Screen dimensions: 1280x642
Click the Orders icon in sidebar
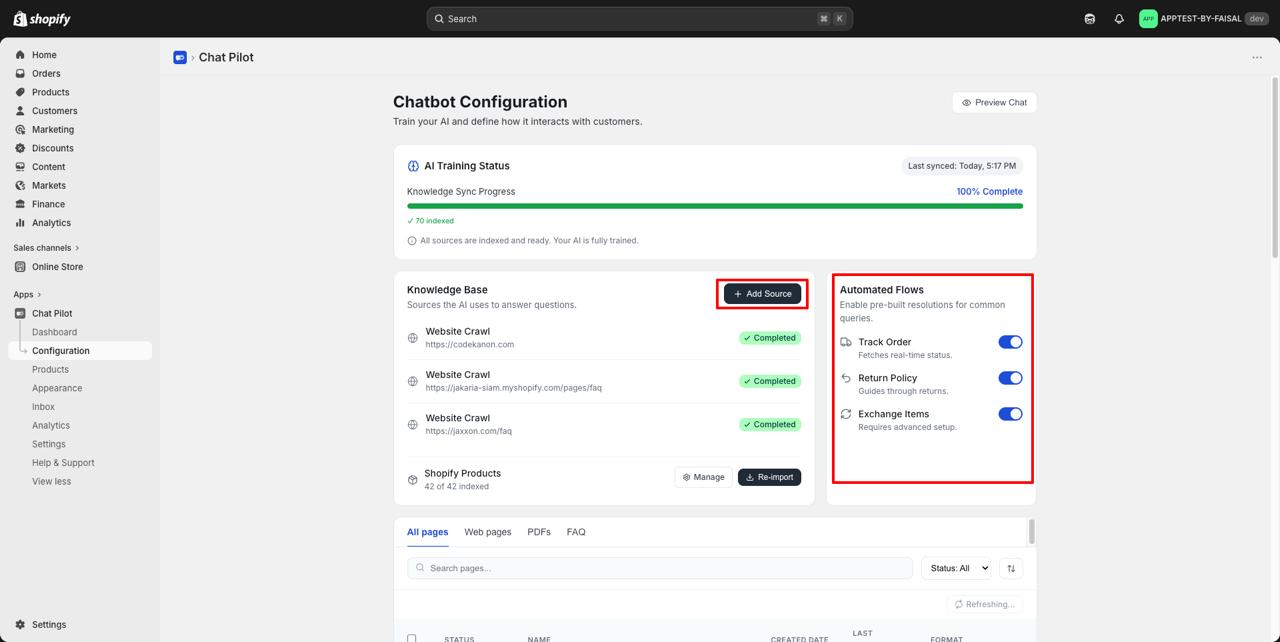[x=20, y=74]
